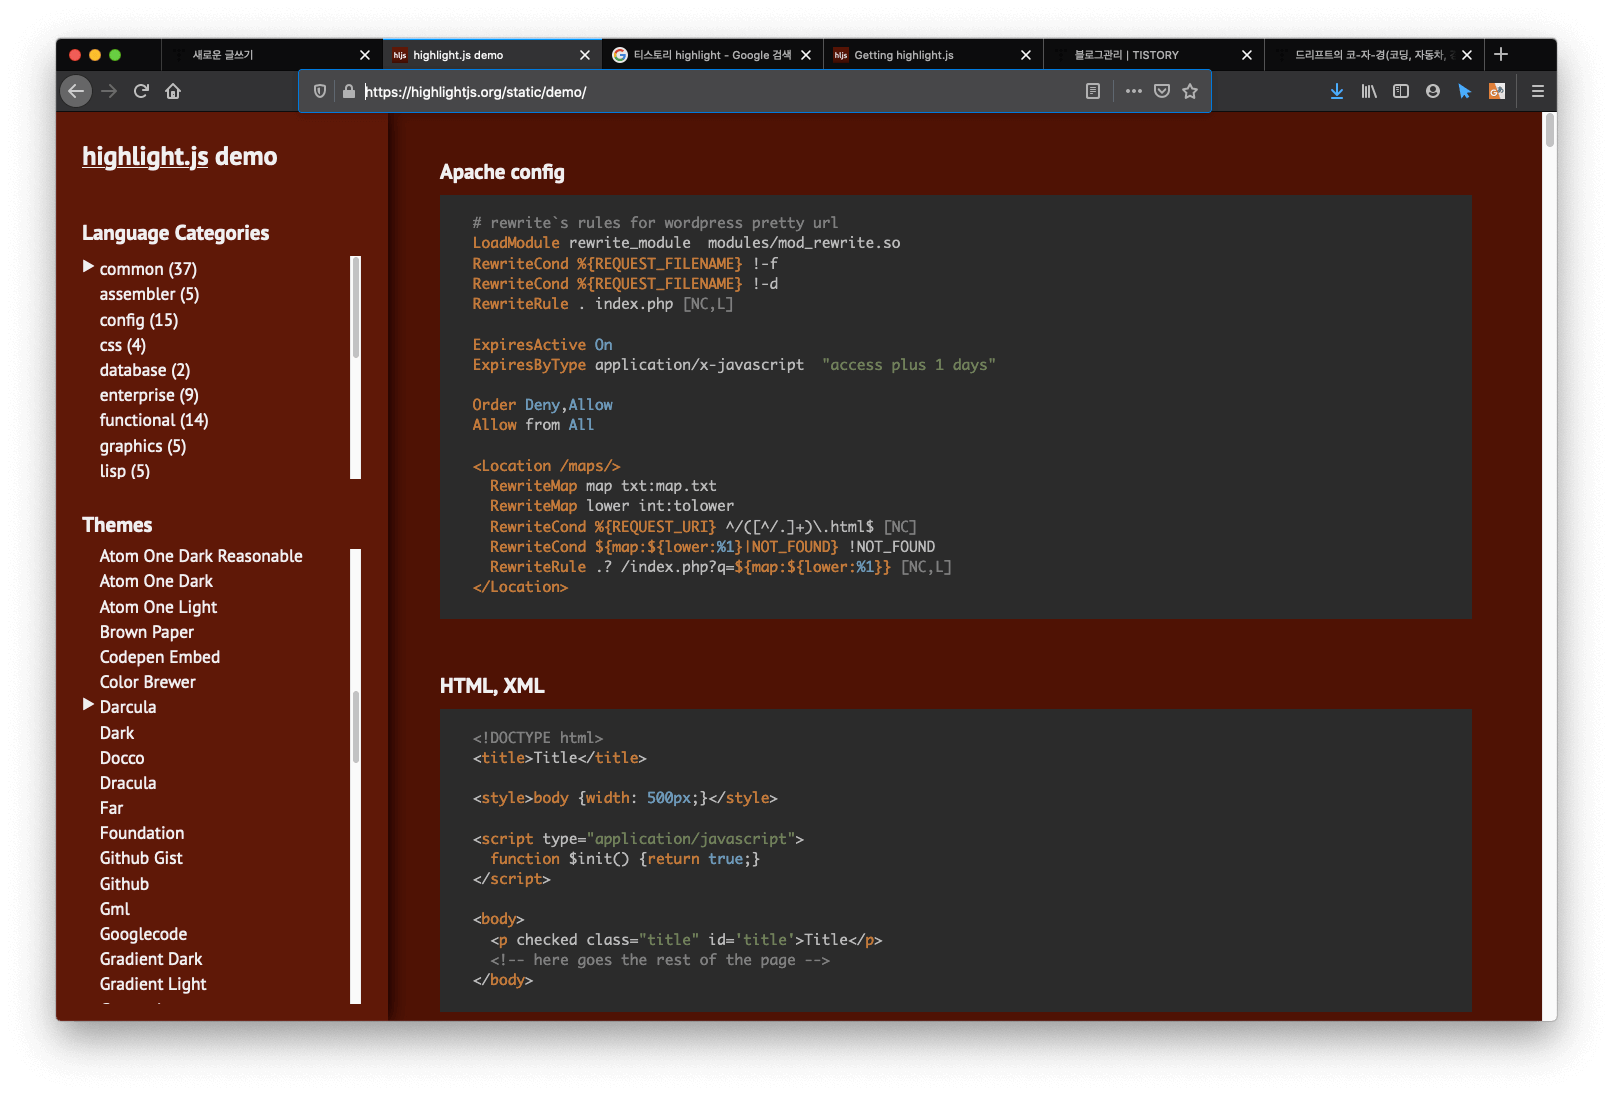Close the highlight.js demo tab
The width and height of the screenshot is (1613, 1095).
(x=585, y=55)
